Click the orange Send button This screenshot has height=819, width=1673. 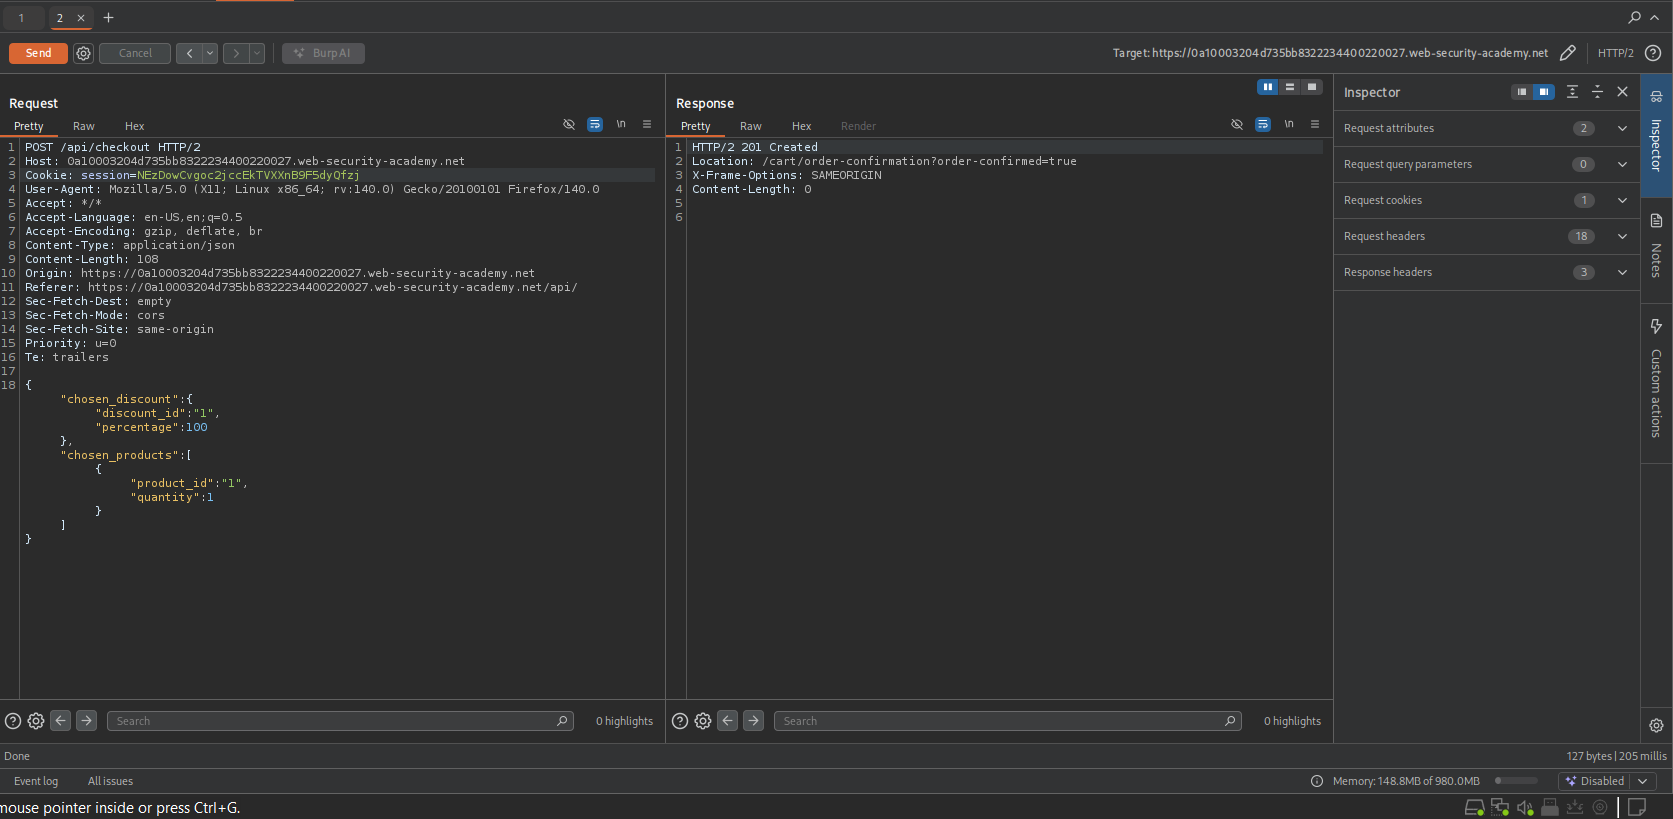[38, 53]
